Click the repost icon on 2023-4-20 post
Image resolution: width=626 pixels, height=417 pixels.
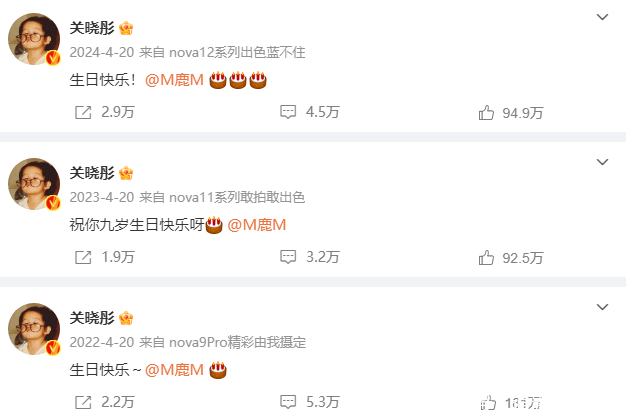coord(83,258)
